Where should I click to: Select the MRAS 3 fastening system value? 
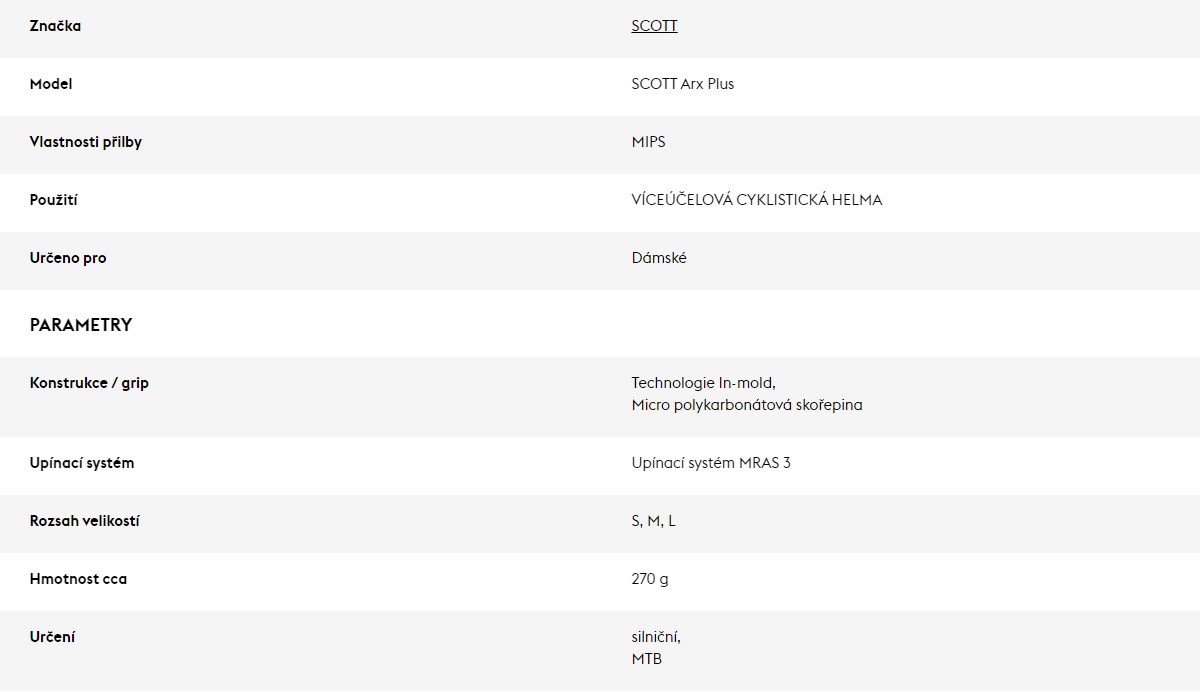coord(711,463)
